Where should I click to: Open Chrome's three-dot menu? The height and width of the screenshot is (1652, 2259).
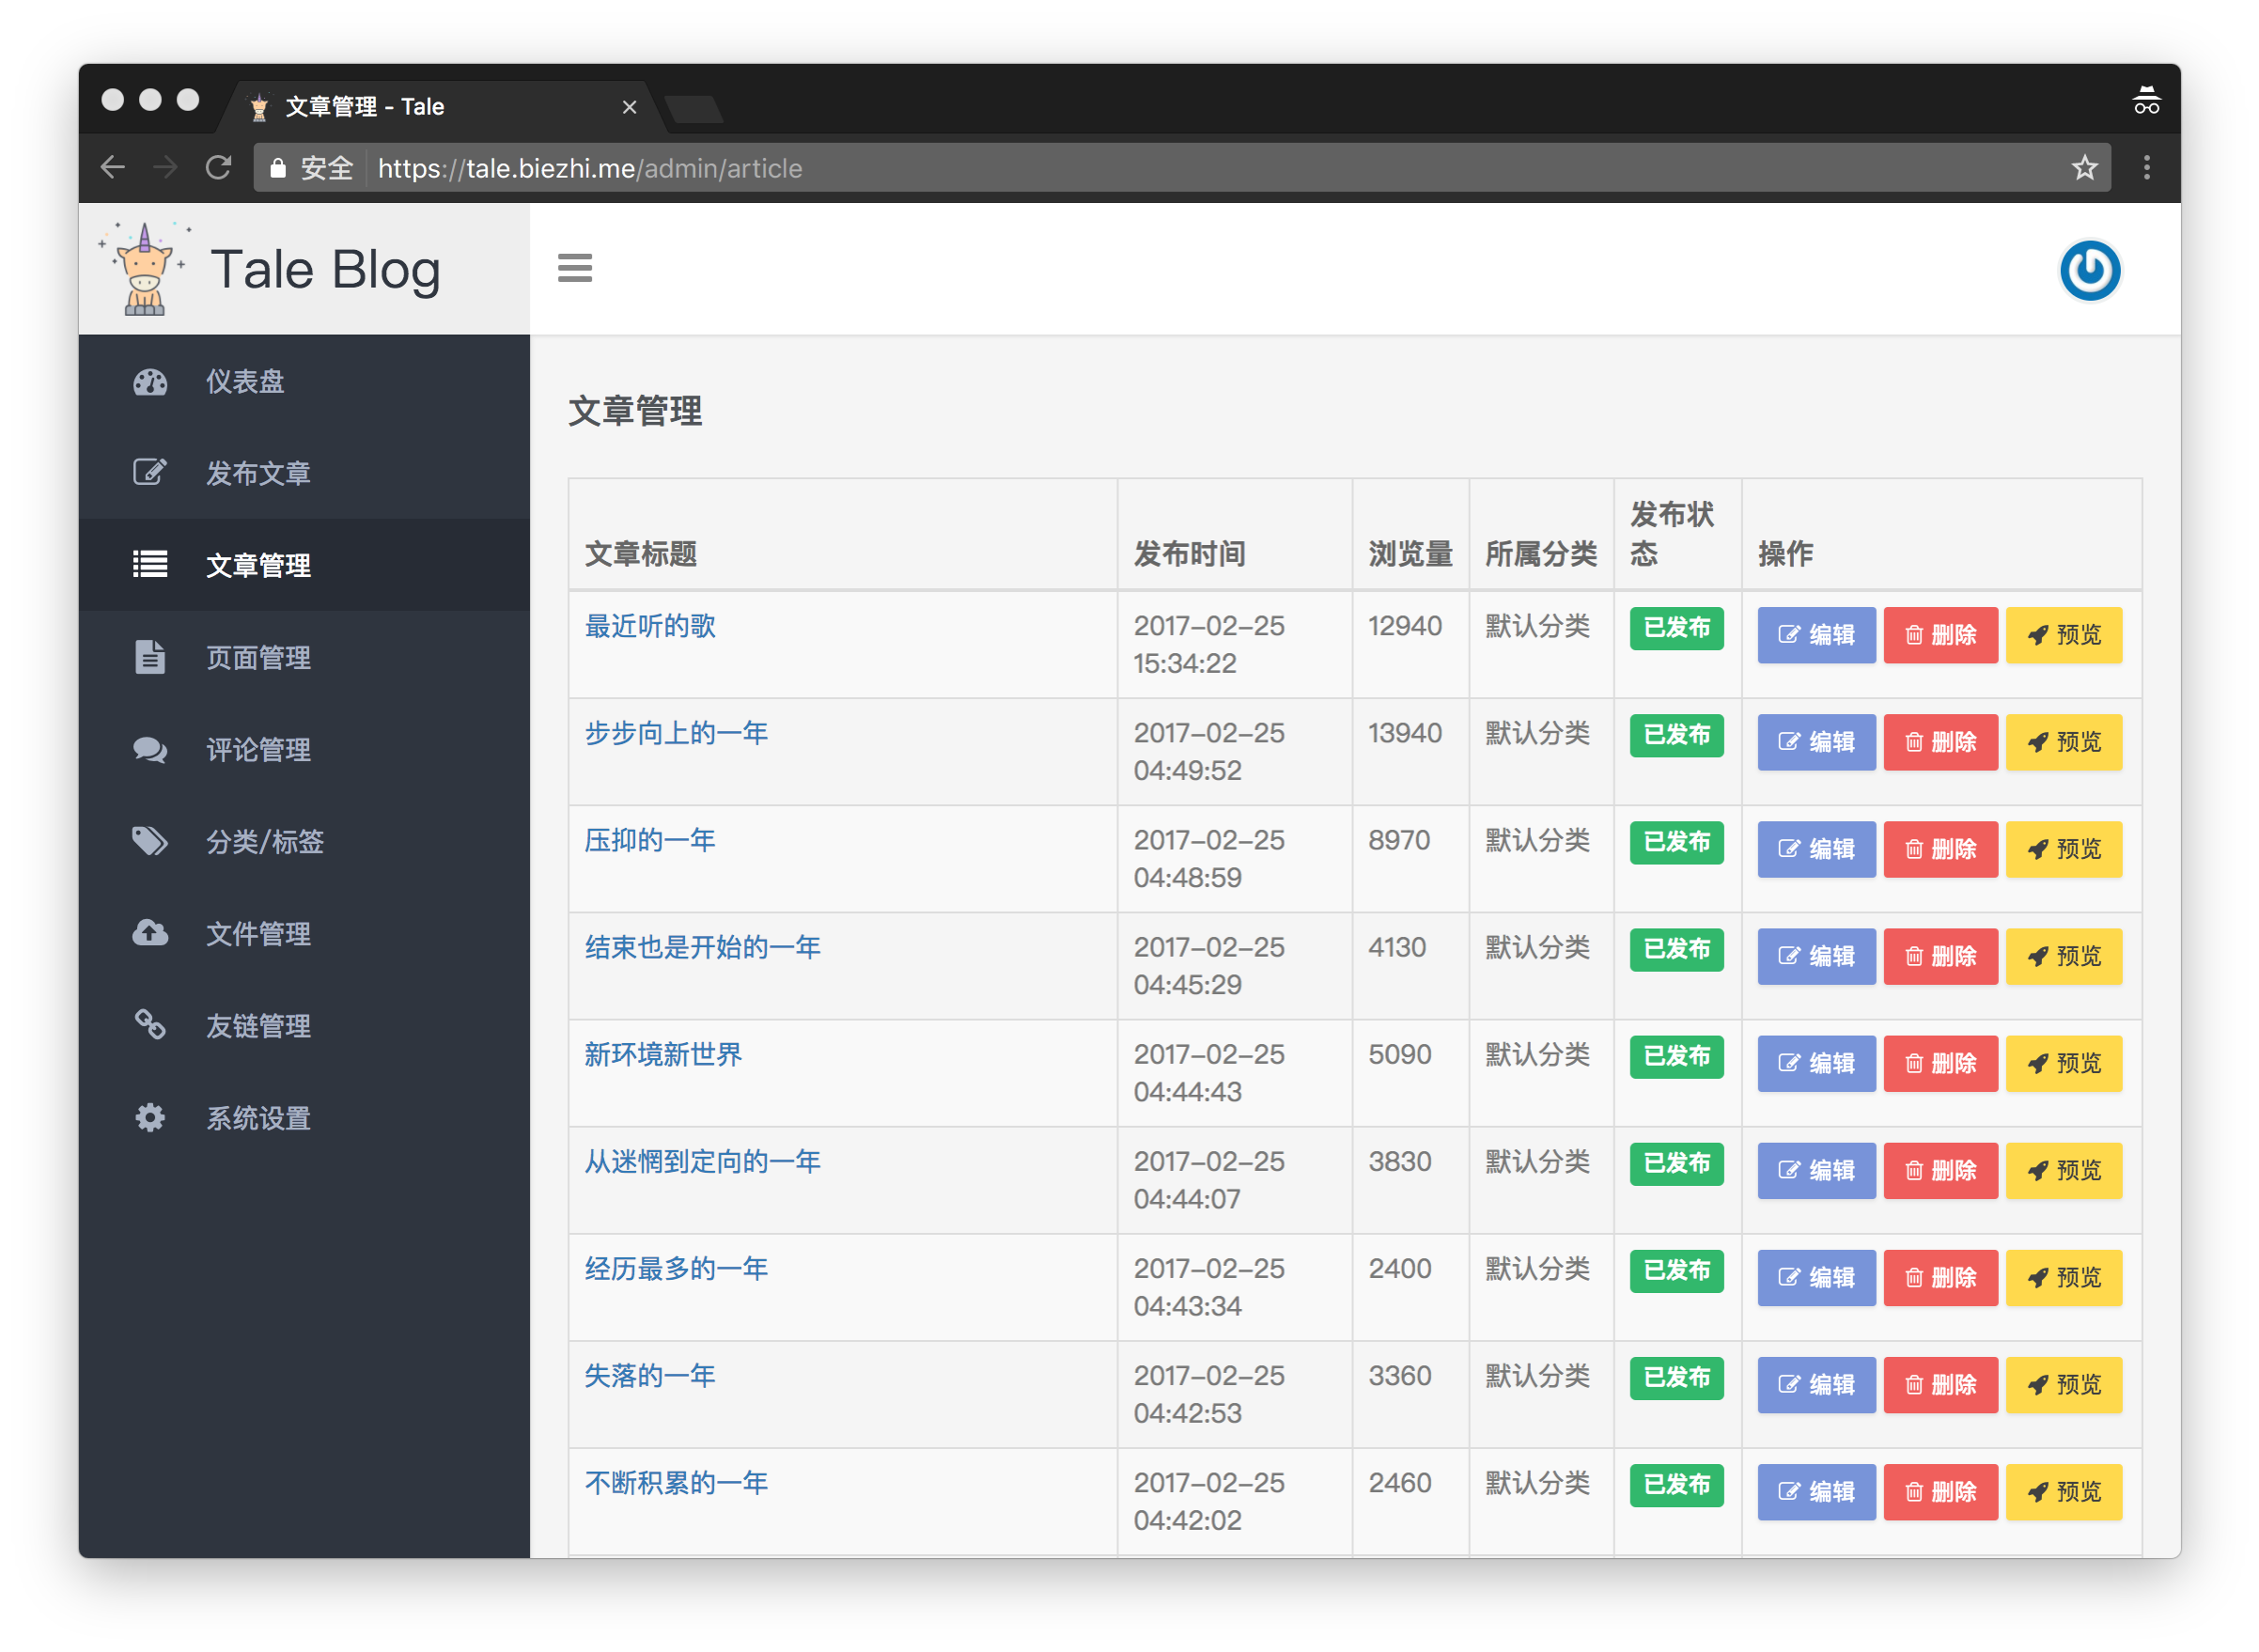point(2146,168)
